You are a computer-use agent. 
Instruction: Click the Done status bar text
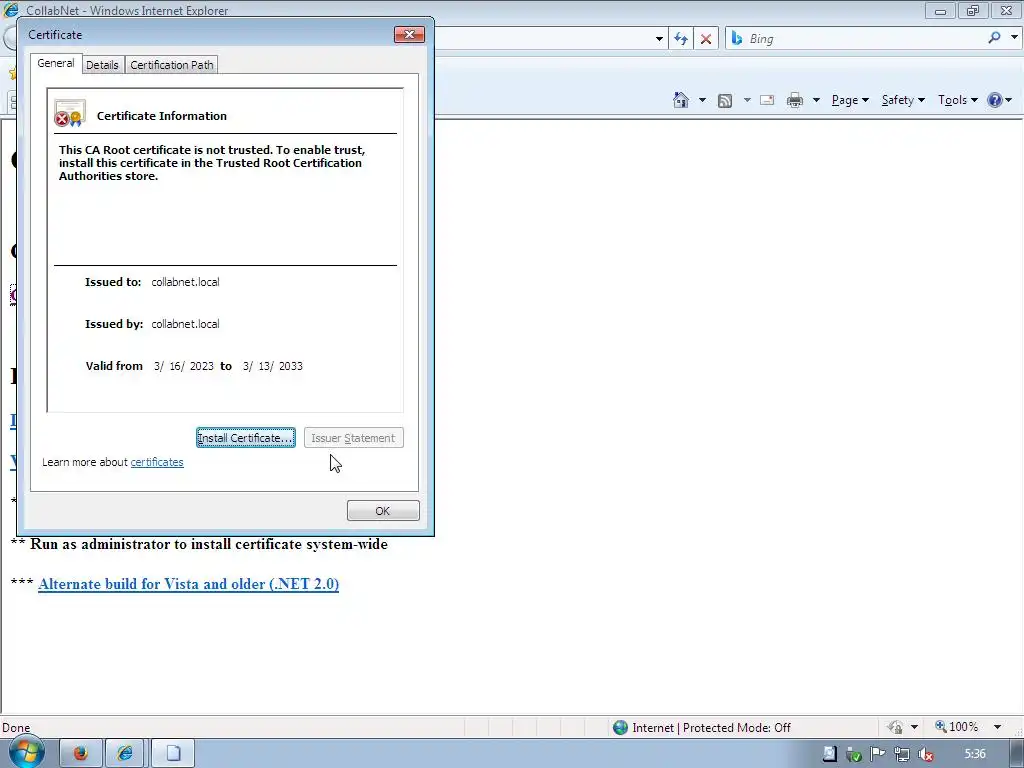tap(16, 728)
